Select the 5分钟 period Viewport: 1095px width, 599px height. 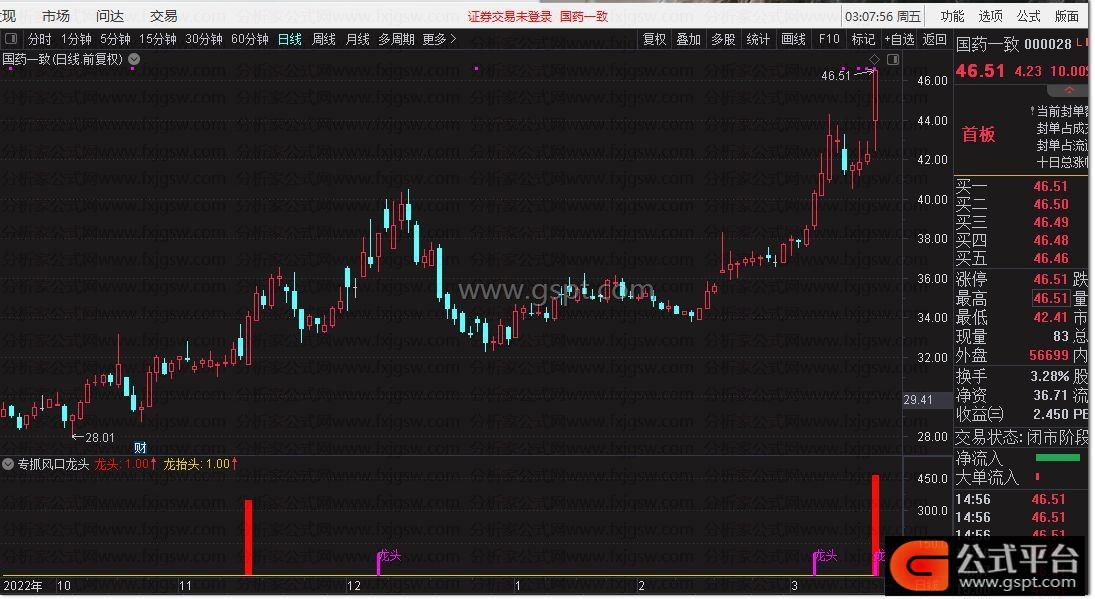115,39
